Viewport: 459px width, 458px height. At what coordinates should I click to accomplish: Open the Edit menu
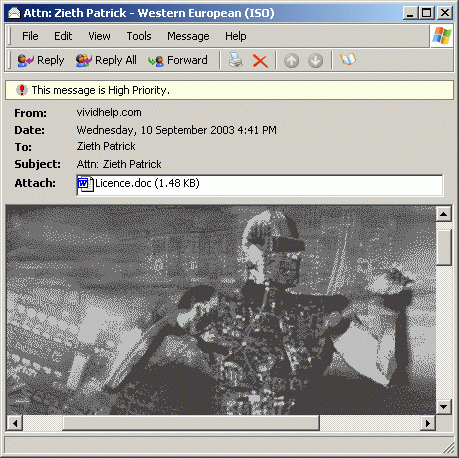pyautogui.click(x=63, y=36)
